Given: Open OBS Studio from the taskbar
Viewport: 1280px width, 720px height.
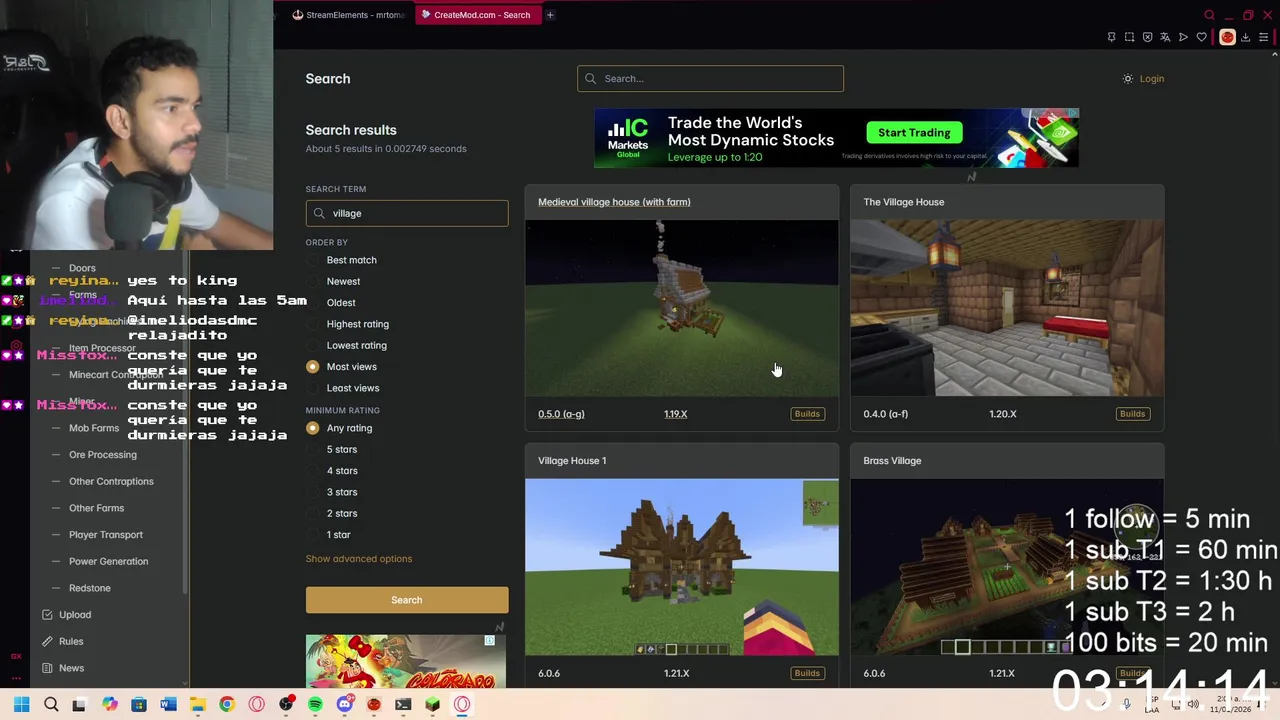Looking at the screenshot, I should click(x=286, y=704).
